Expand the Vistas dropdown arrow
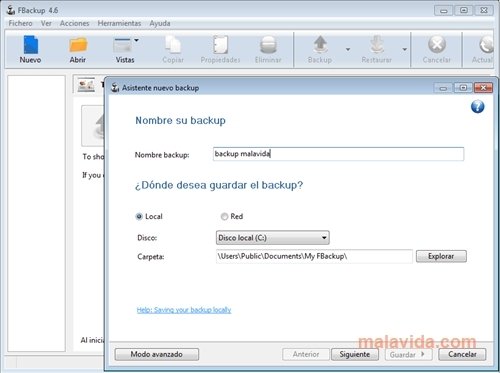 click(136, 40)
